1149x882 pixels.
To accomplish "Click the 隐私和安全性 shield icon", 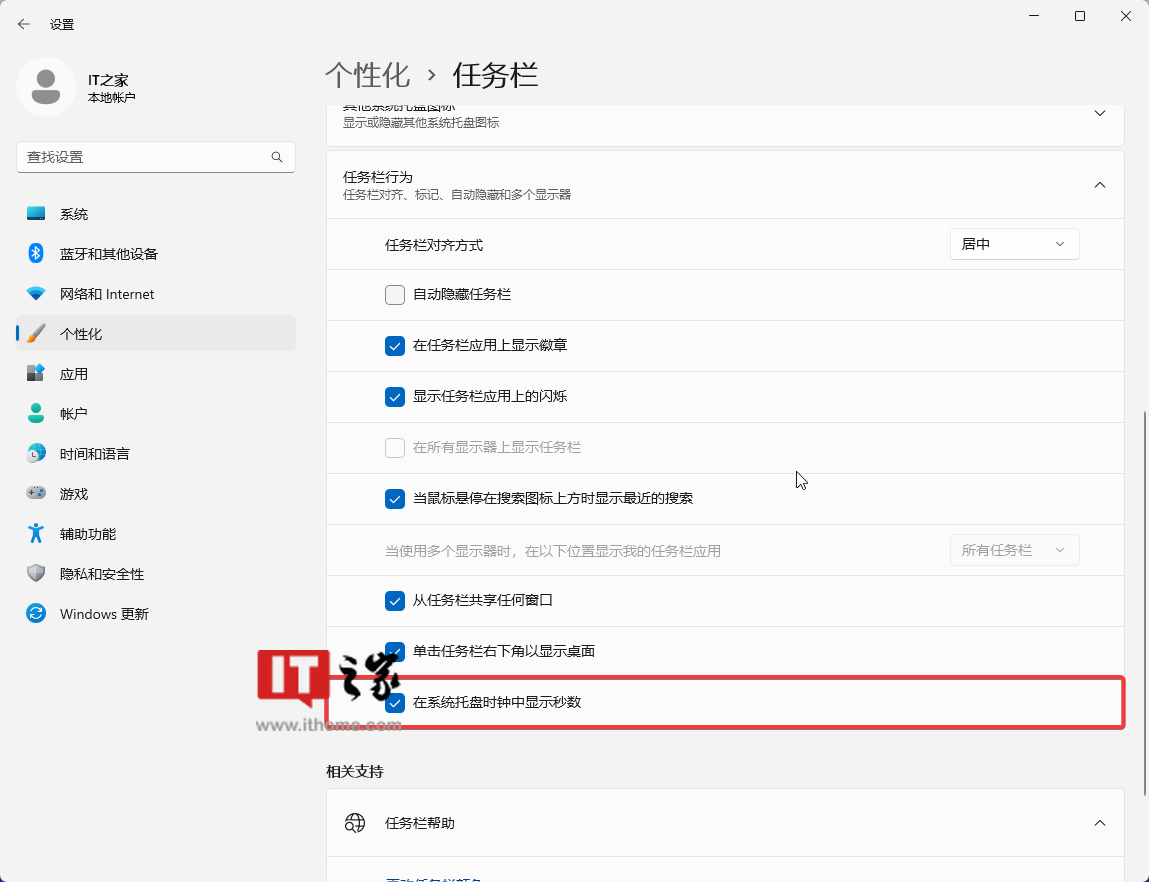I will point(36,574).
